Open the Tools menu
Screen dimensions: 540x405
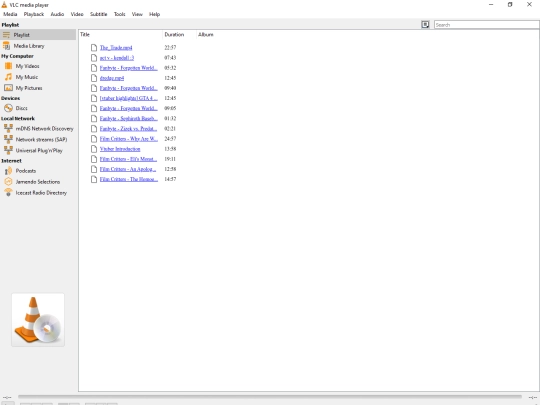click(x=120, y=14)
